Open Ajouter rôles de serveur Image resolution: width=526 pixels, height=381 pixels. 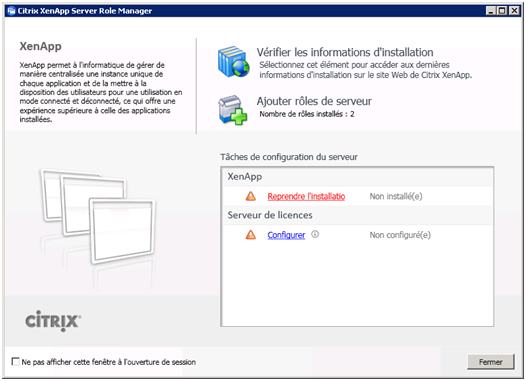(314, 101)
